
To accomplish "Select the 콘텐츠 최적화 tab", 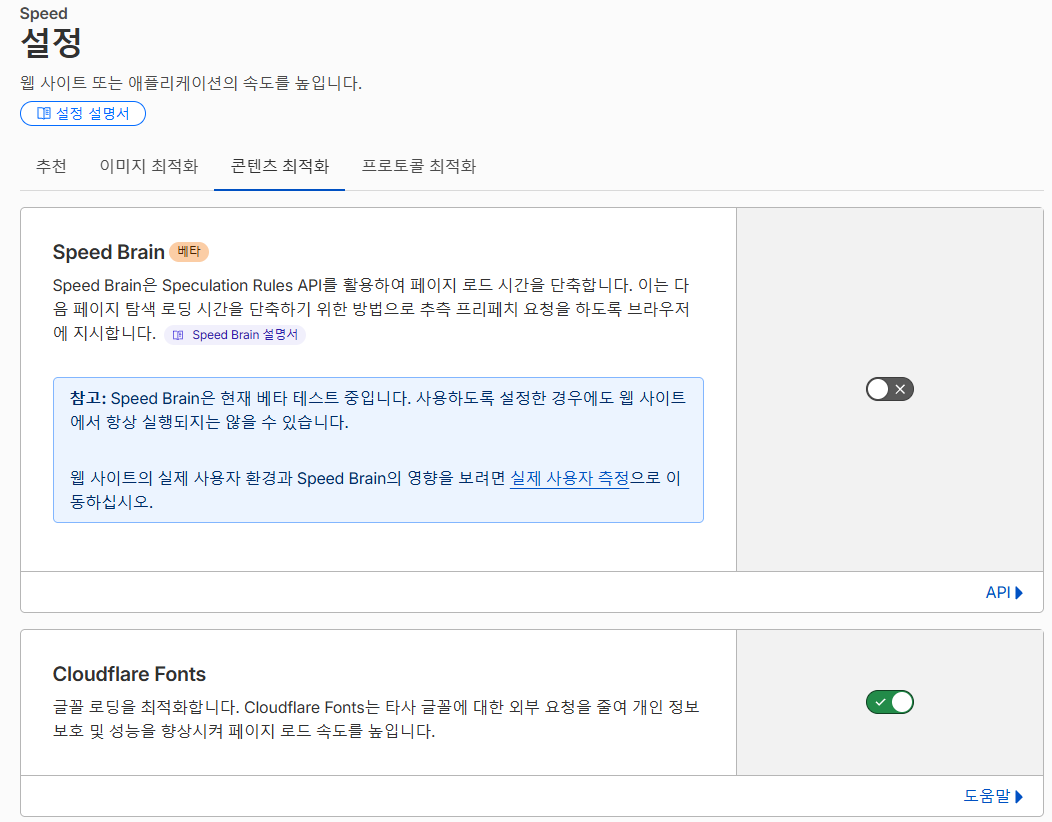I will click(x=280, y=166).
